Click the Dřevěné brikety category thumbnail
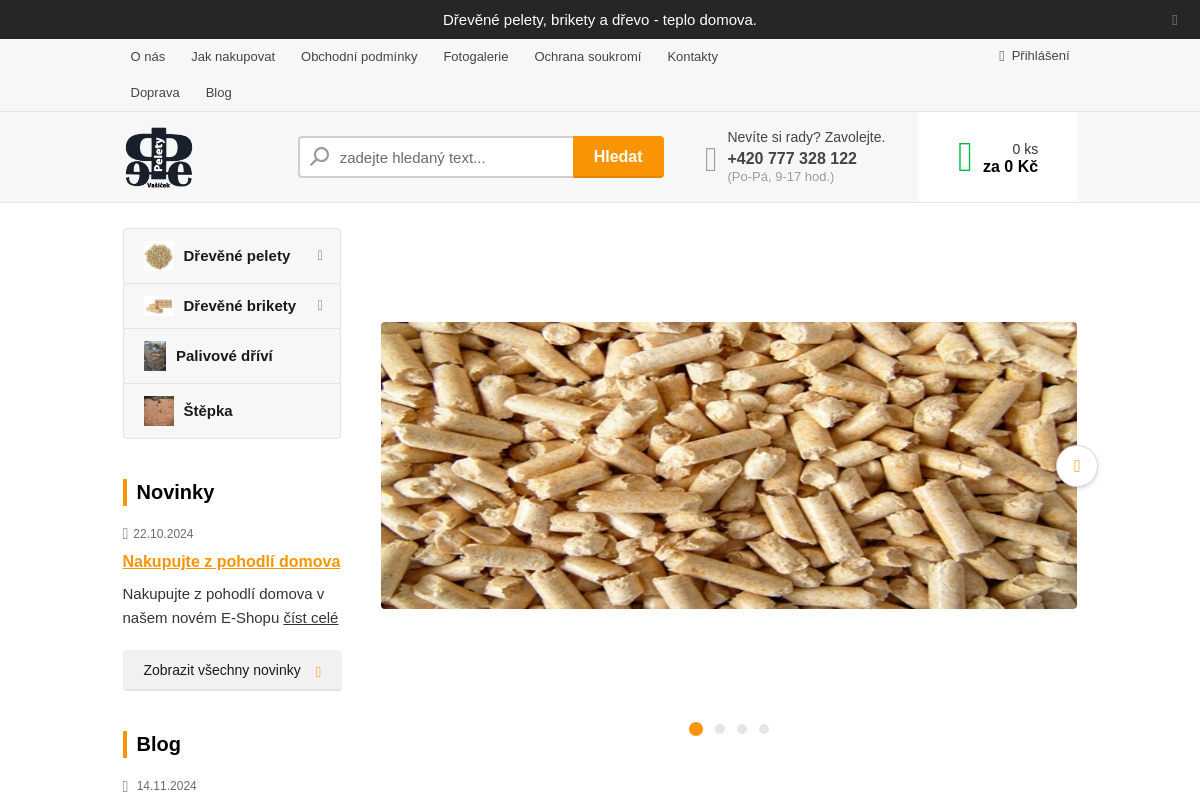 (158, 306)
